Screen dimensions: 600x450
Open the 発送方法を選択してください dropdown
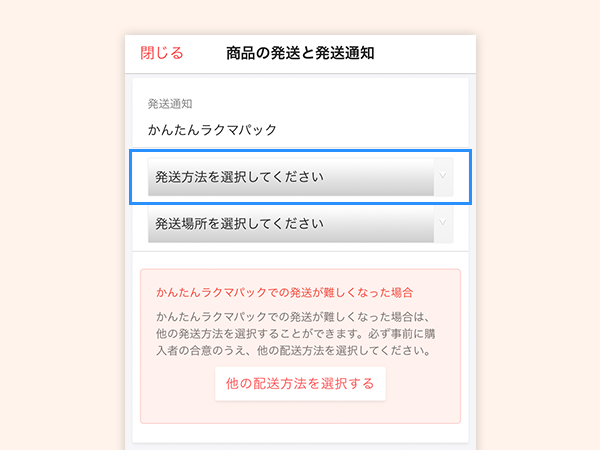pos(300,177)
